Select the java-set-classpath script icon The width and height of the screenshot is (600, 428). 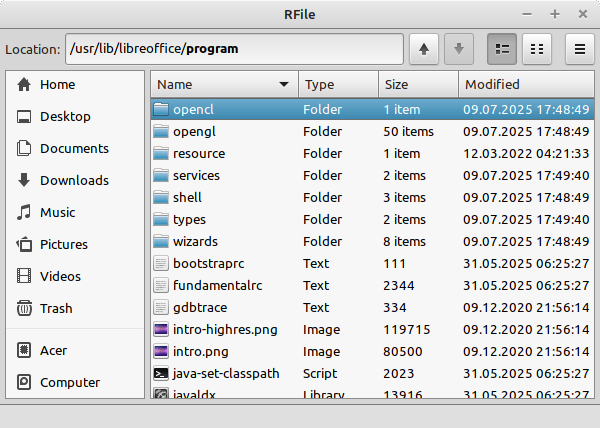point(161,373)
